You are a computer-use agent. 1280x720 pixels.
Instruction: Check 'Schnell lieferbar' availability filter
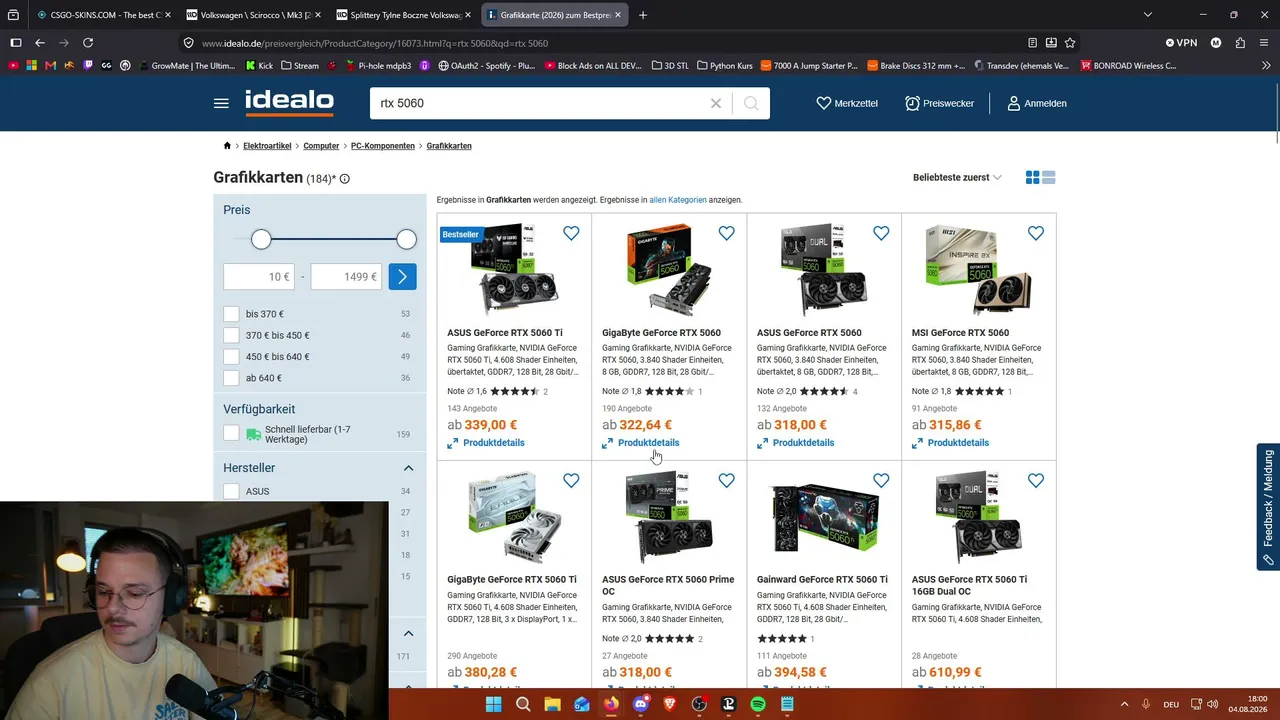[x=231, y=433]
